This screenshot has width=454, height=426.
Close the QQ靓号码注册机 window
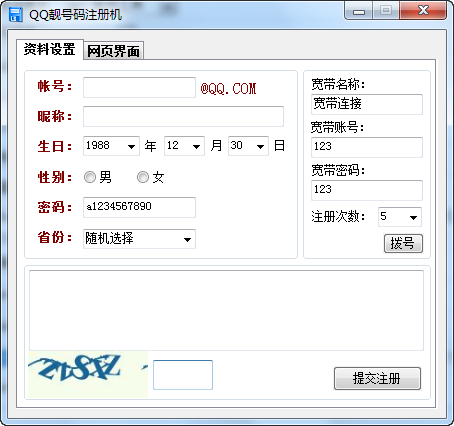click(x=423, y=10)
